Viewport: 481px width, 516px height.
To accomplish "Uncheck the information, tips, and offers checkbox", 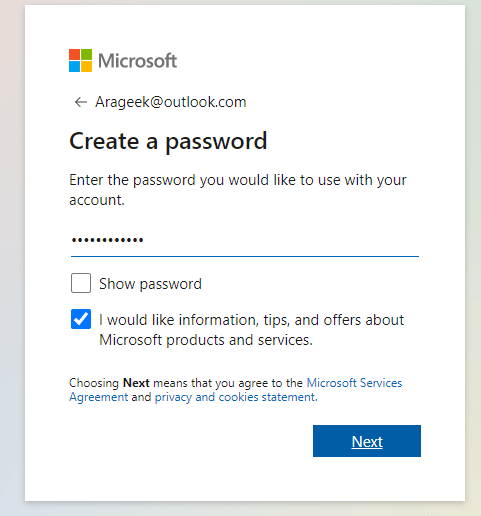I will pyautogui.click(x=81, y=319).
